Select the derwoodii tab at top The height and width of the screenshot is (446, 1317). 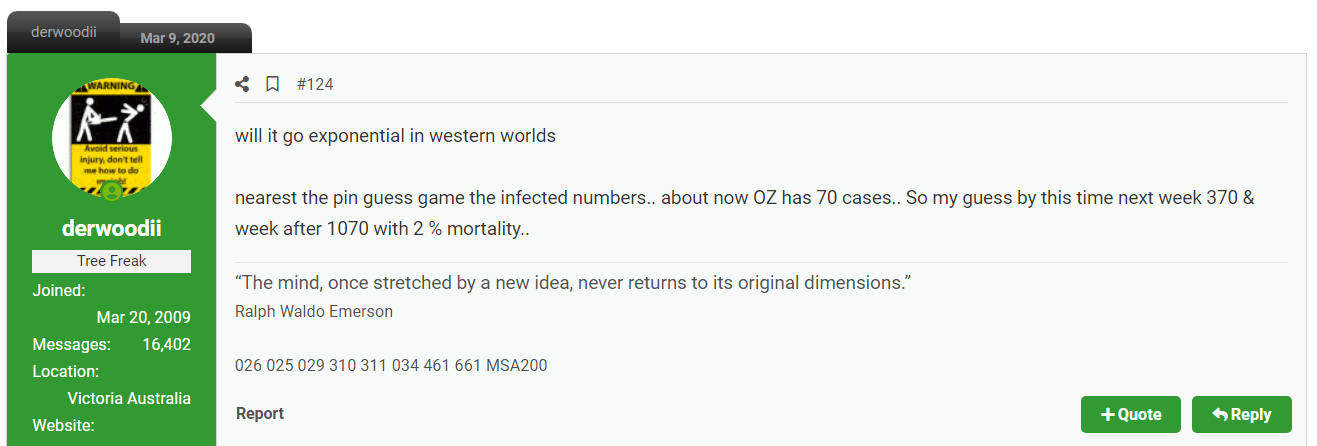(x=64, y=32)
